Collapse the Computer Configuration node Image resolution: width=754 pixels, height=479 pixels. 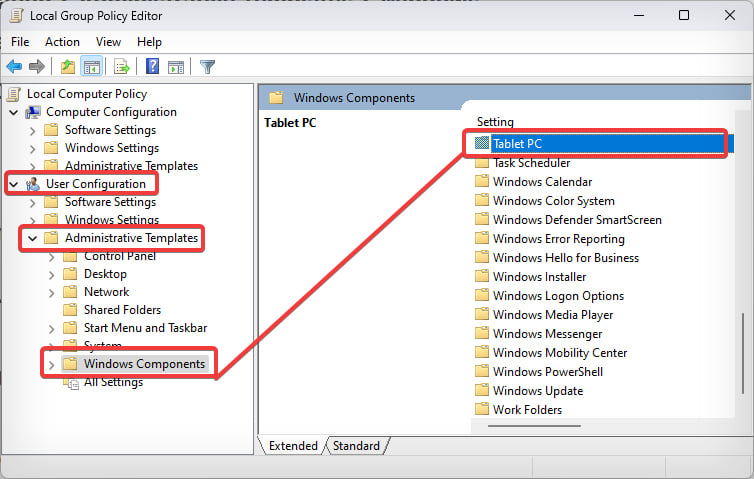pyautogui.click(x=14, y=112)
